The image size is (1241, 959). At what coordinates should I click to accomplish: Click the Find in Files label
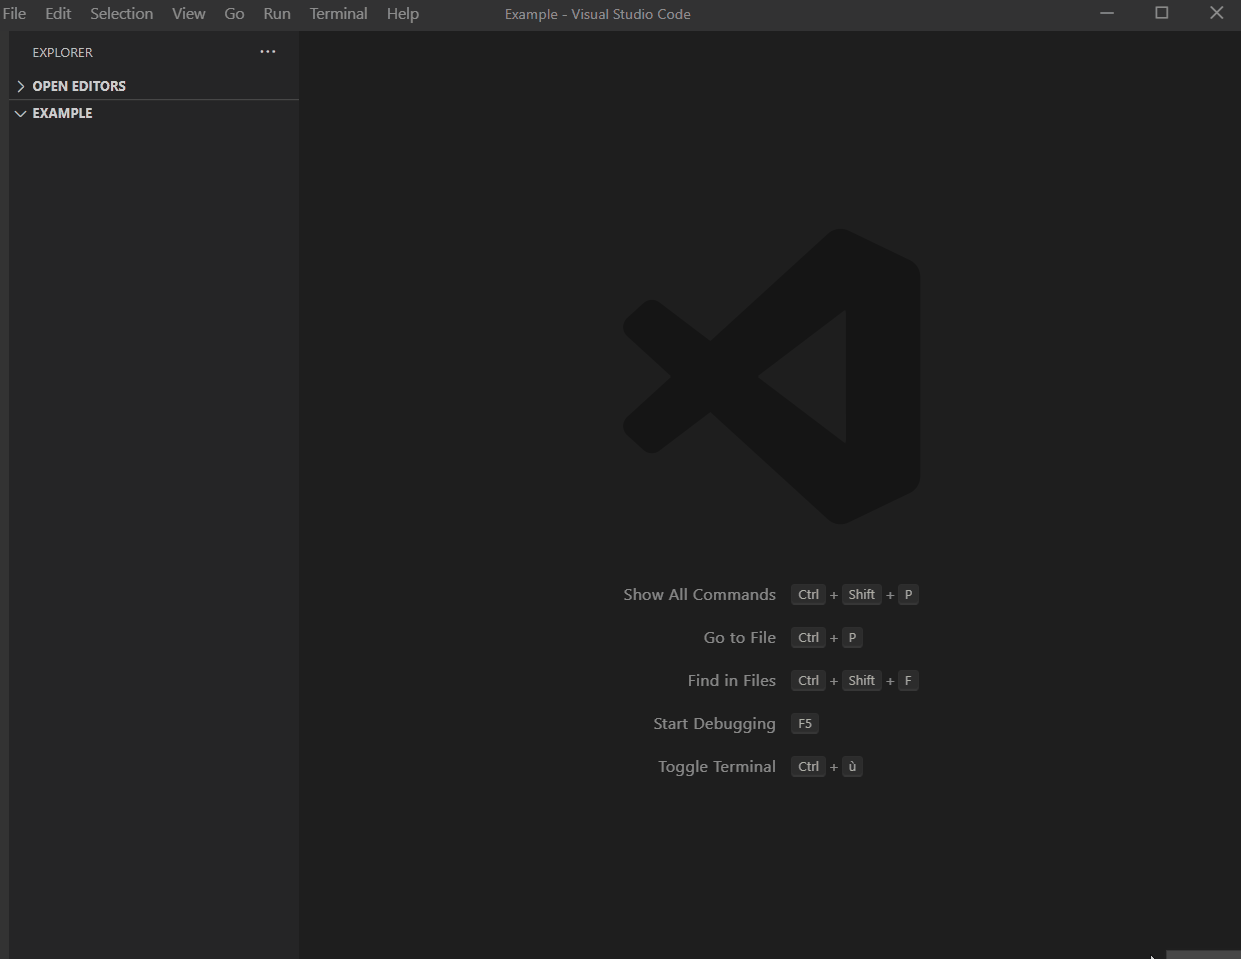tap(731, 680)
